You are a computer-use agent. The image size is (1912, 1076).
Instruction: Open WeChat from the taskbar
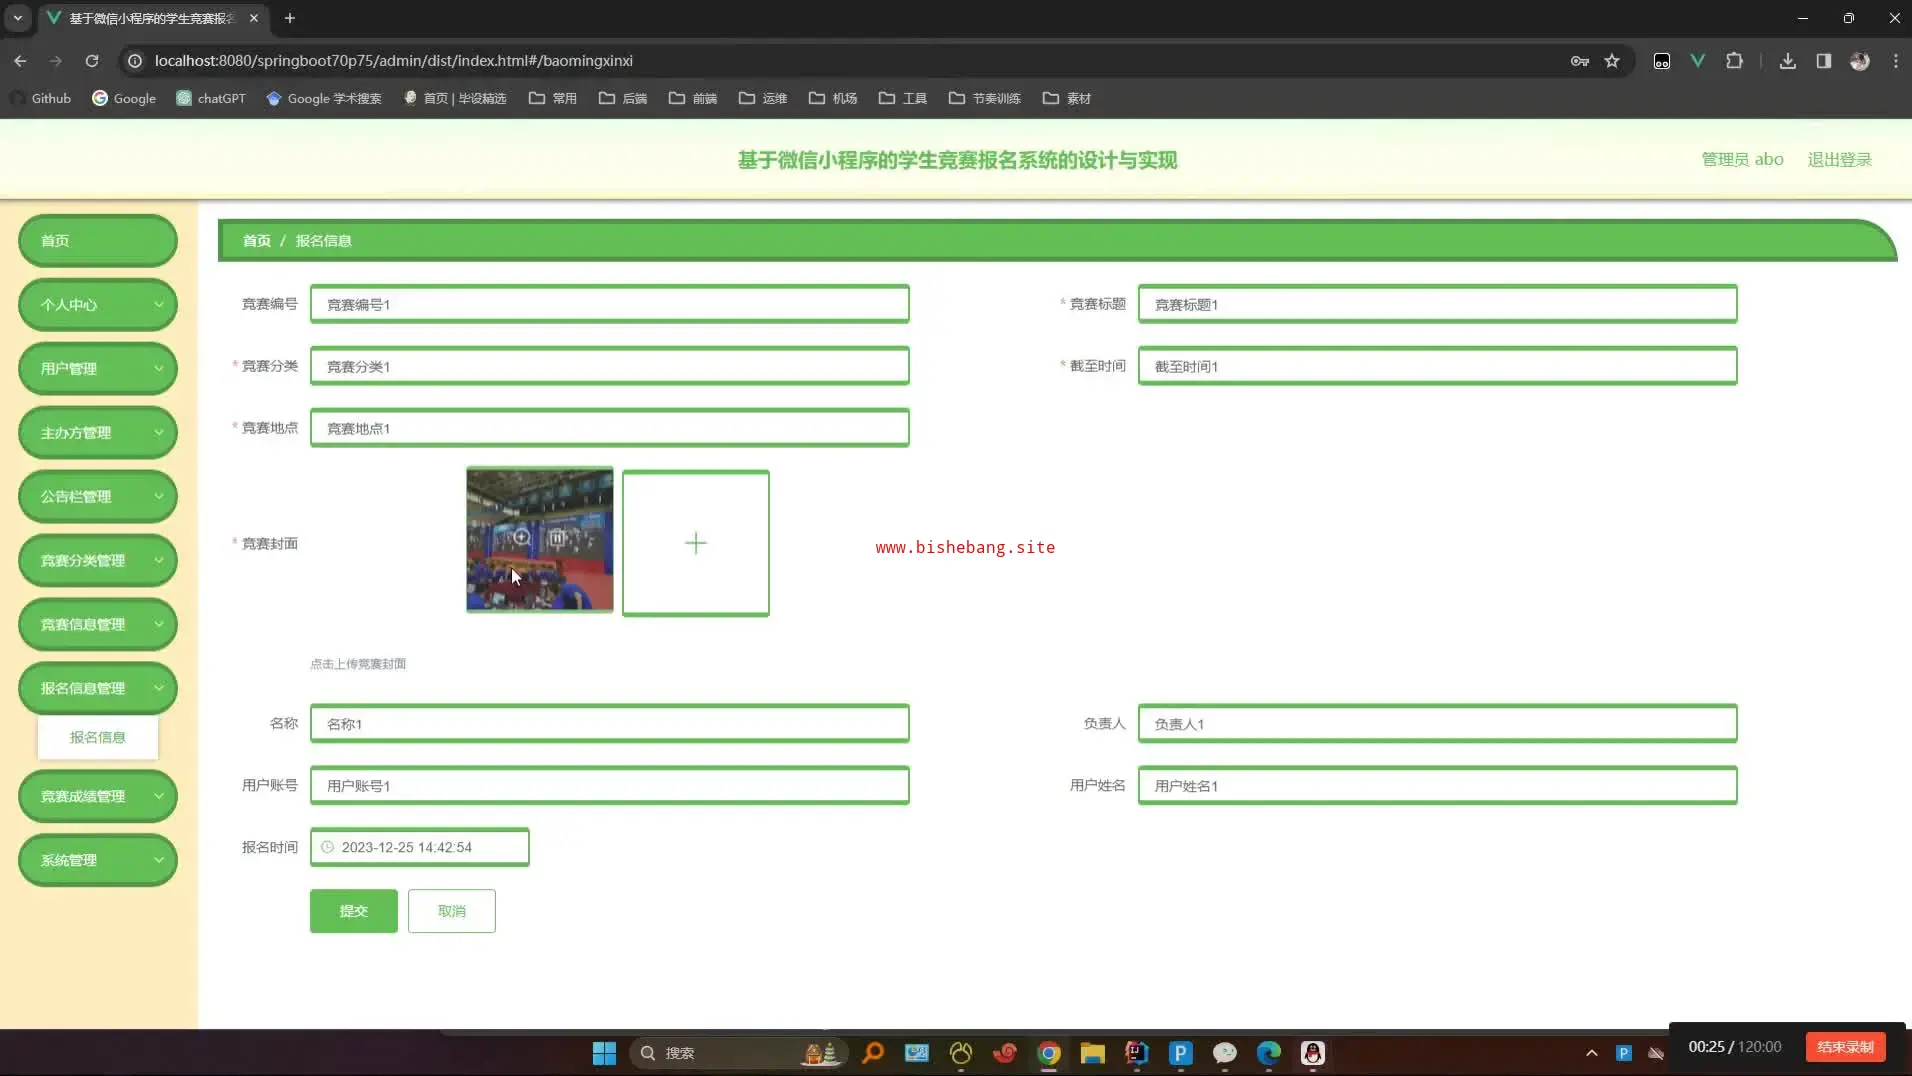(1225, 1053)
